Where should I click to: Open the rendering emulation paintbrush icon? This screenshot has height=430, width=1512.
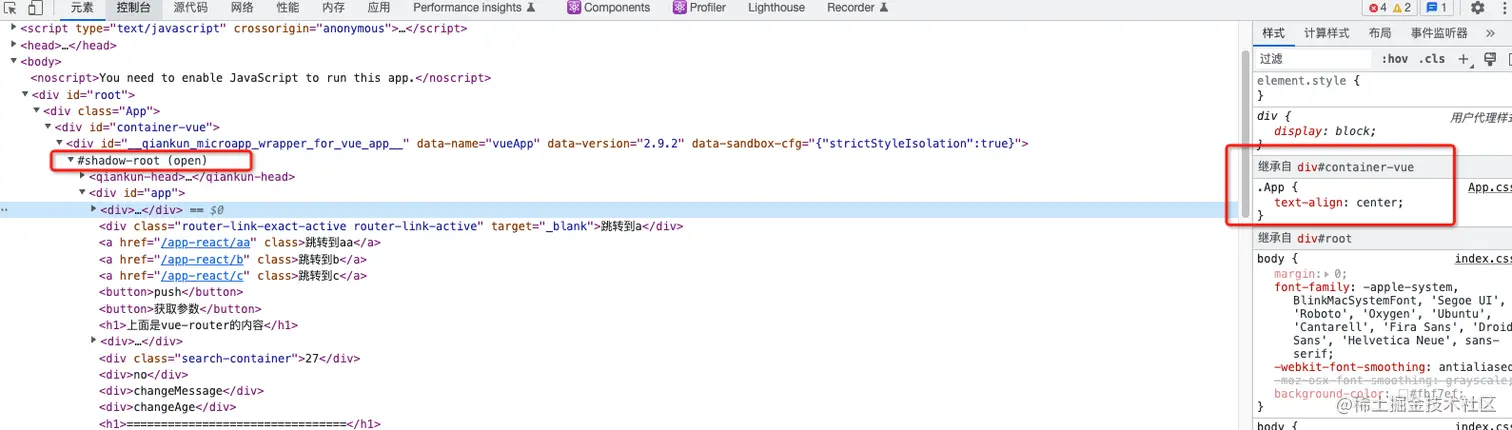[x=1490, y=59]
